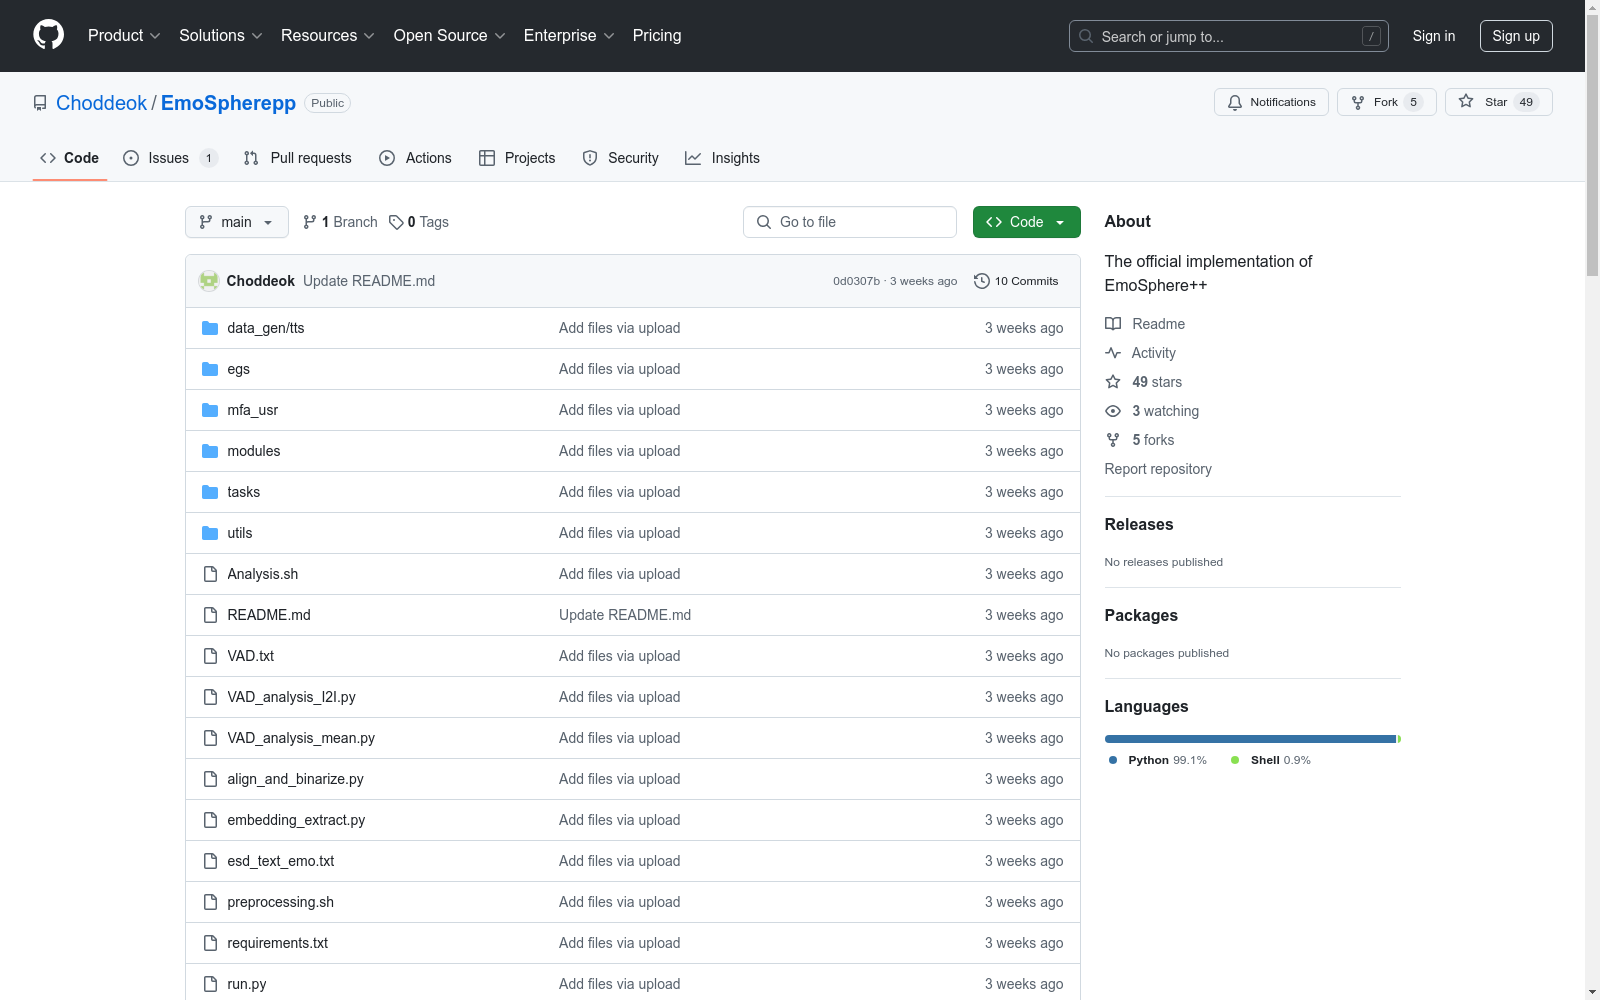Click the eye icon beside 3 watching

click(x=1113, y=411)
